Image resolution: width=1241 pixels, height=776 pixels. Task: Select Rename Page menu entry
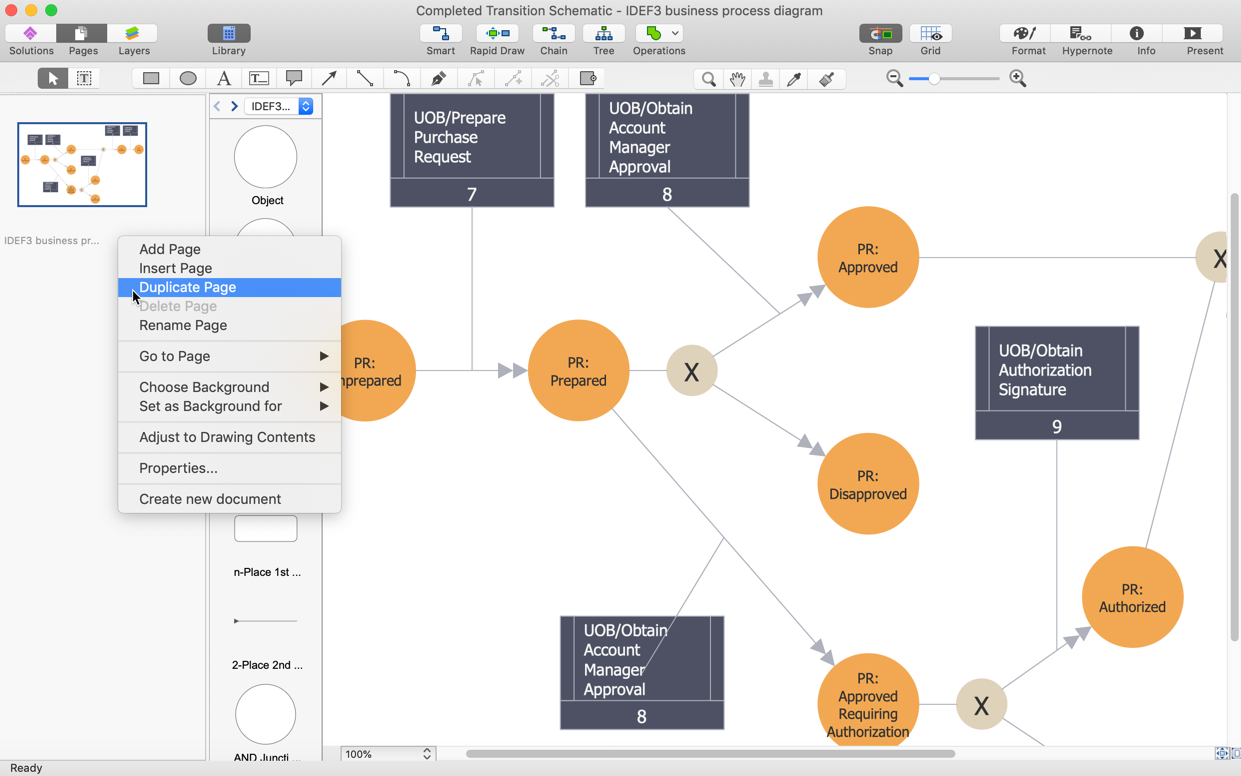(183, 325)
